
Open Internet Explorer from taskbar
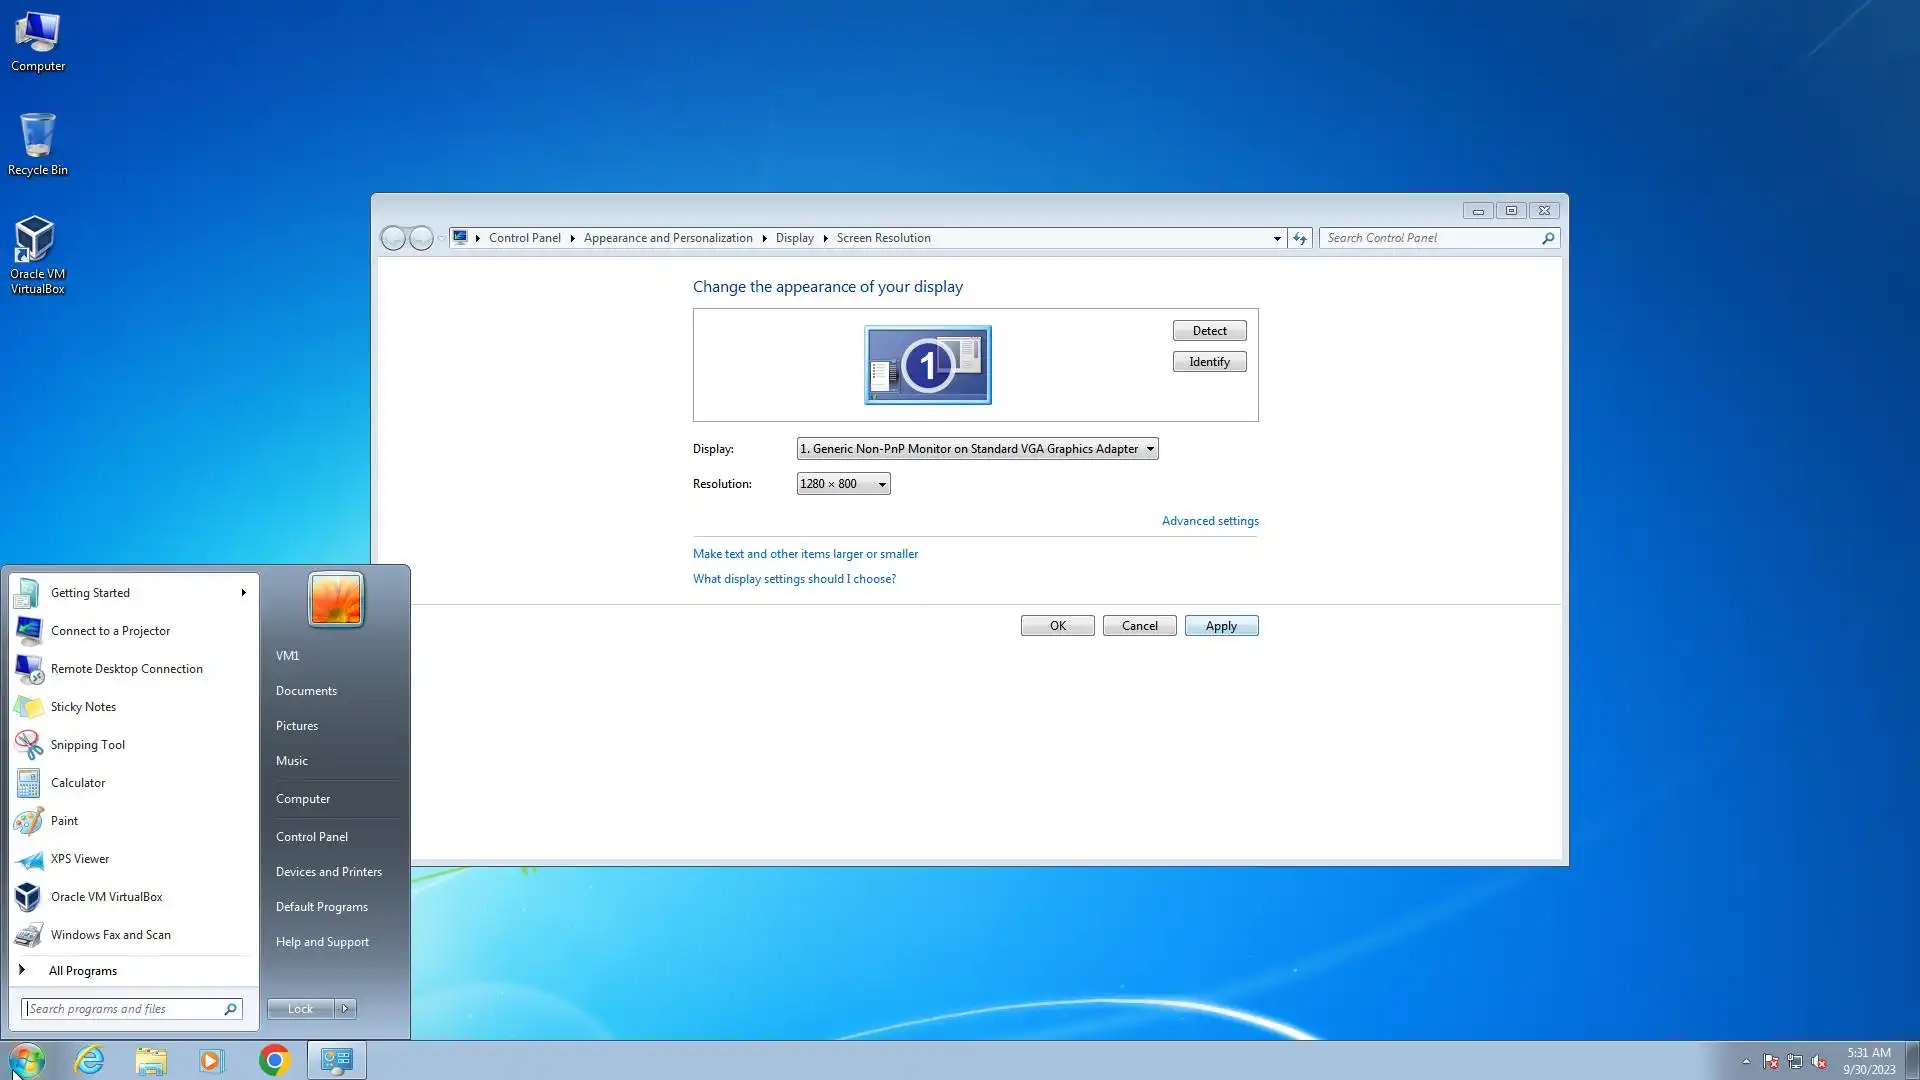pyautogui.click(x=90, y=1060)
